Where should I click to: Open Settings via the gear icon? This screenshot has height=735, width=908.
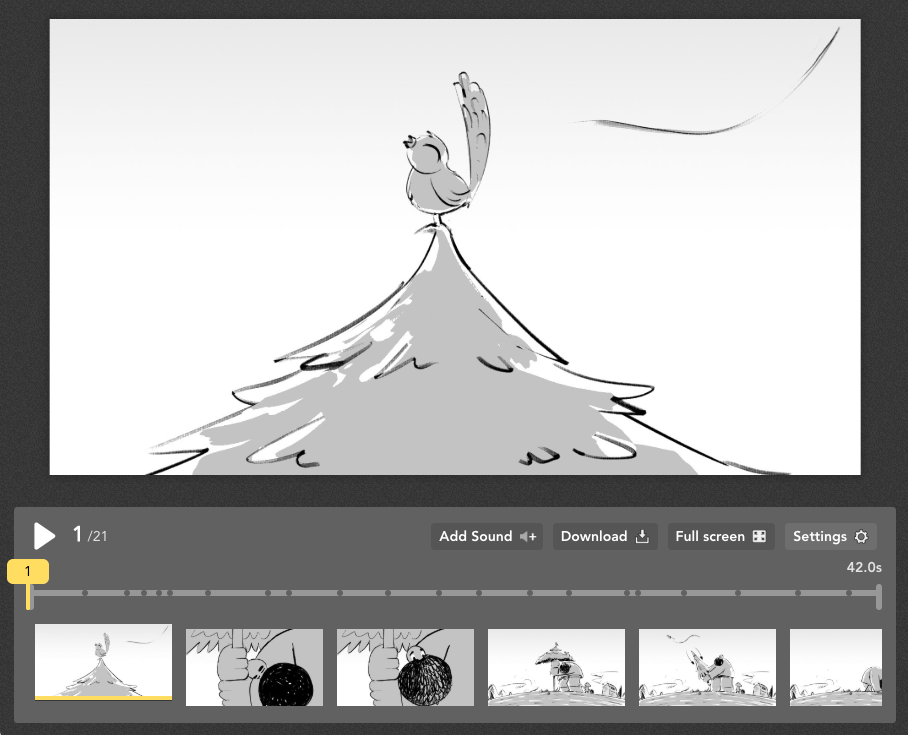pyautogui.click(x=860, y=536)
